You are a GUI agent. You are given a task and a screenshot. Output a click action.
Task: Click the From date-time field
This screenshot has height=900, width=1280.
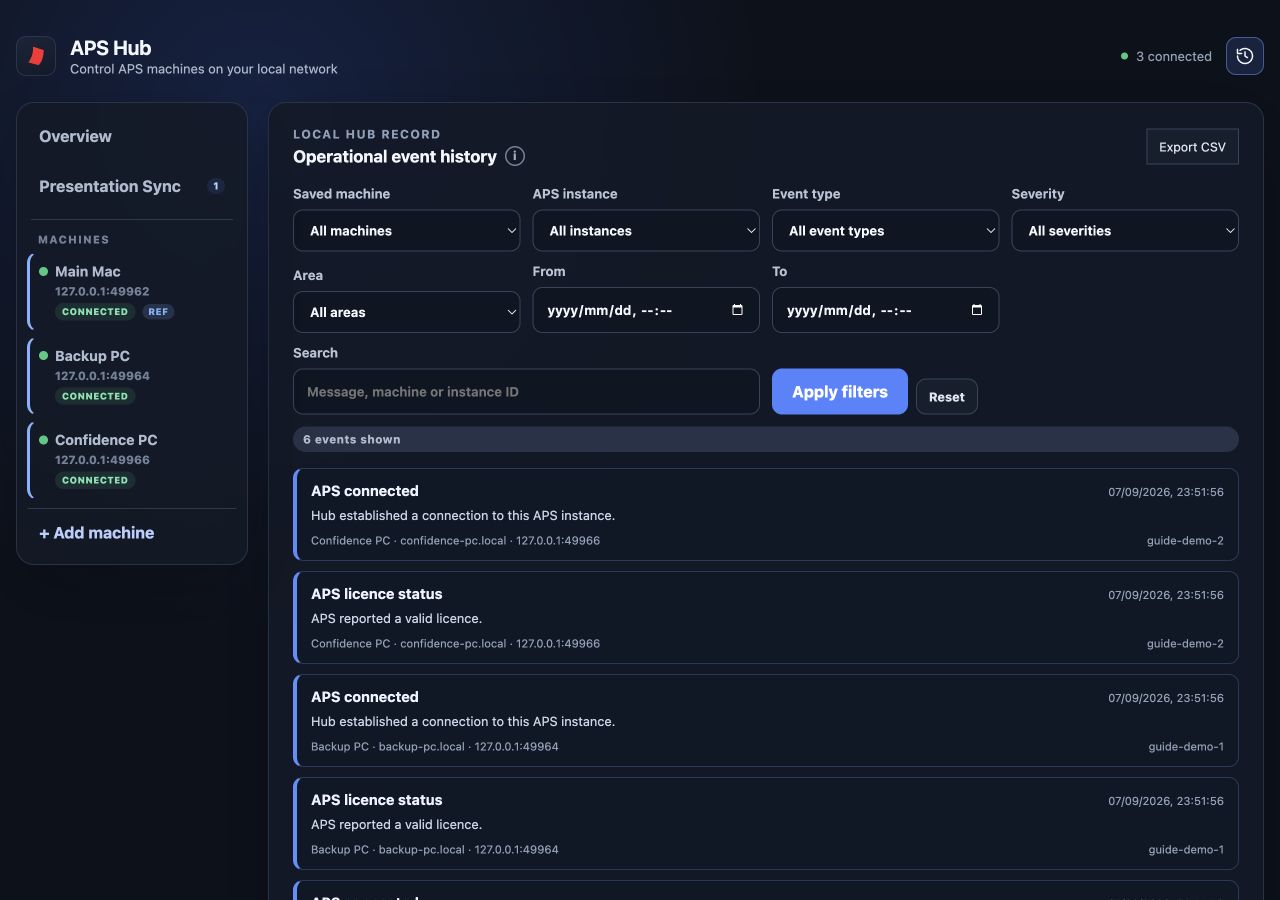coord(646,310)
